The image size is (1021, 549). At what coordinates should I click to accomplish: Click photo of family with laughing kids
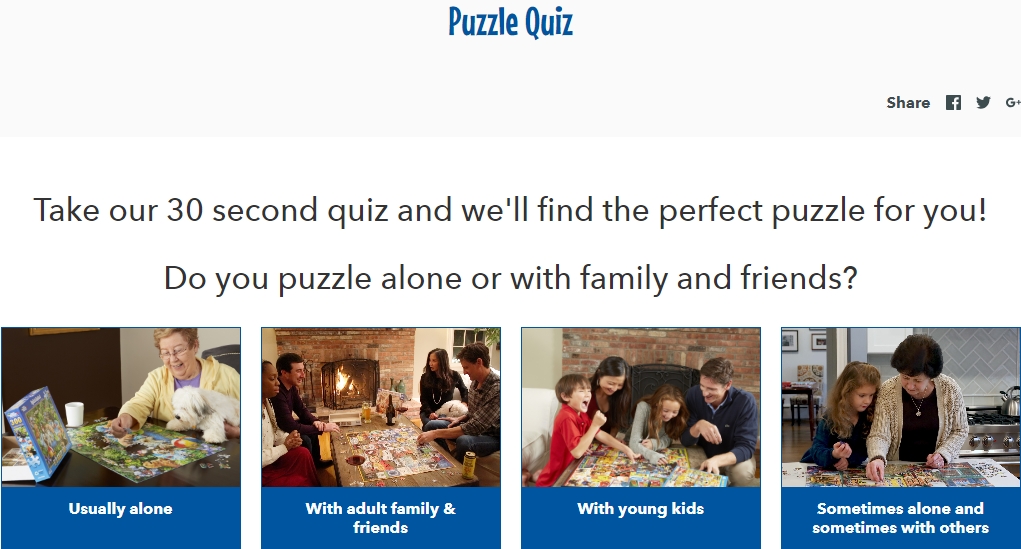(641, 407)
